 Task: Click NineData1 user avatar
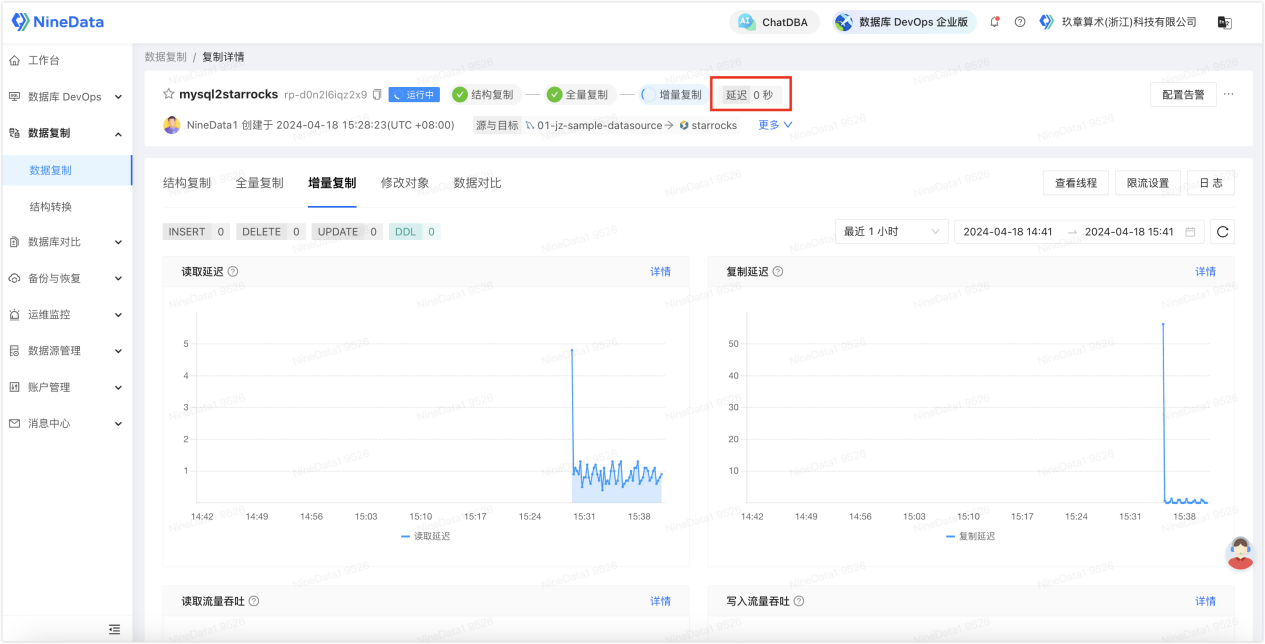click(172, 125)
